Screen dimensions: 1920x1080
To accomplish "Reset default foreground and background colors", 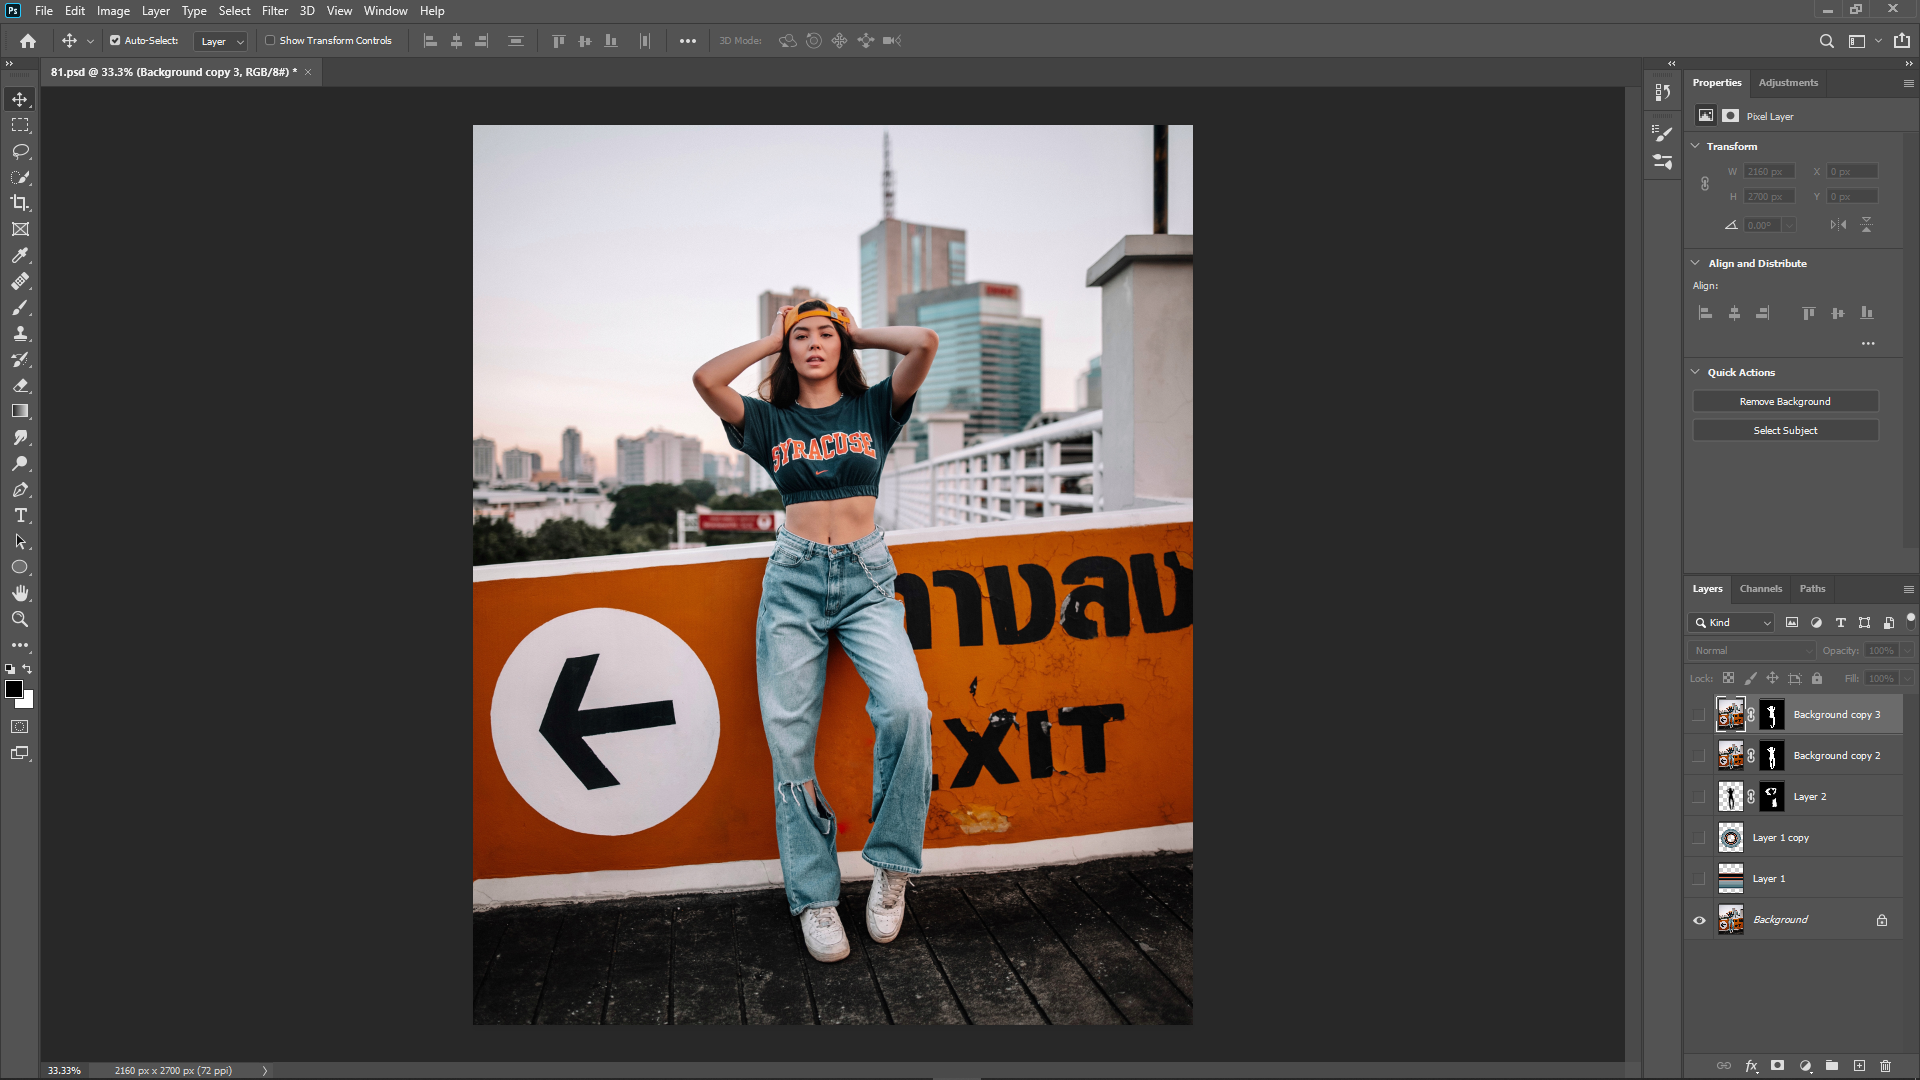I will [x=10, y=669].
